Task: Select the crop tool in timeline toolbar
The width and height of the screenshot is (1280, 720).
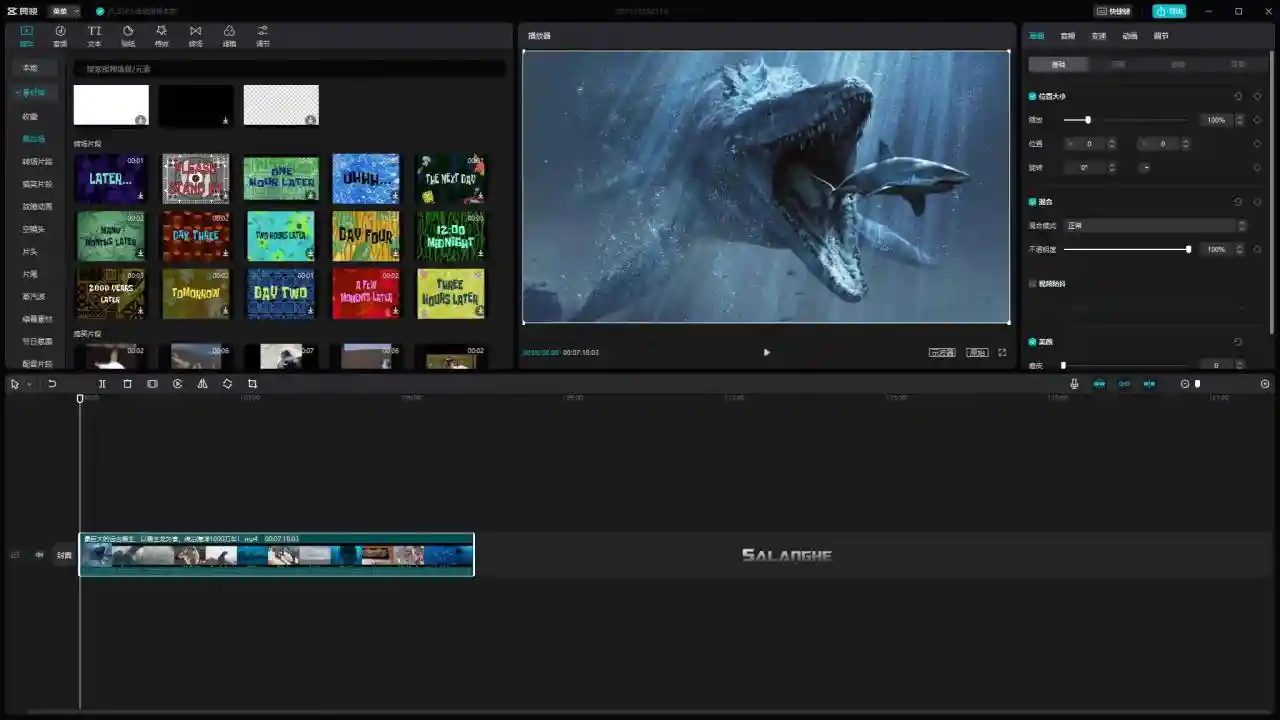Action: (252, 384)
